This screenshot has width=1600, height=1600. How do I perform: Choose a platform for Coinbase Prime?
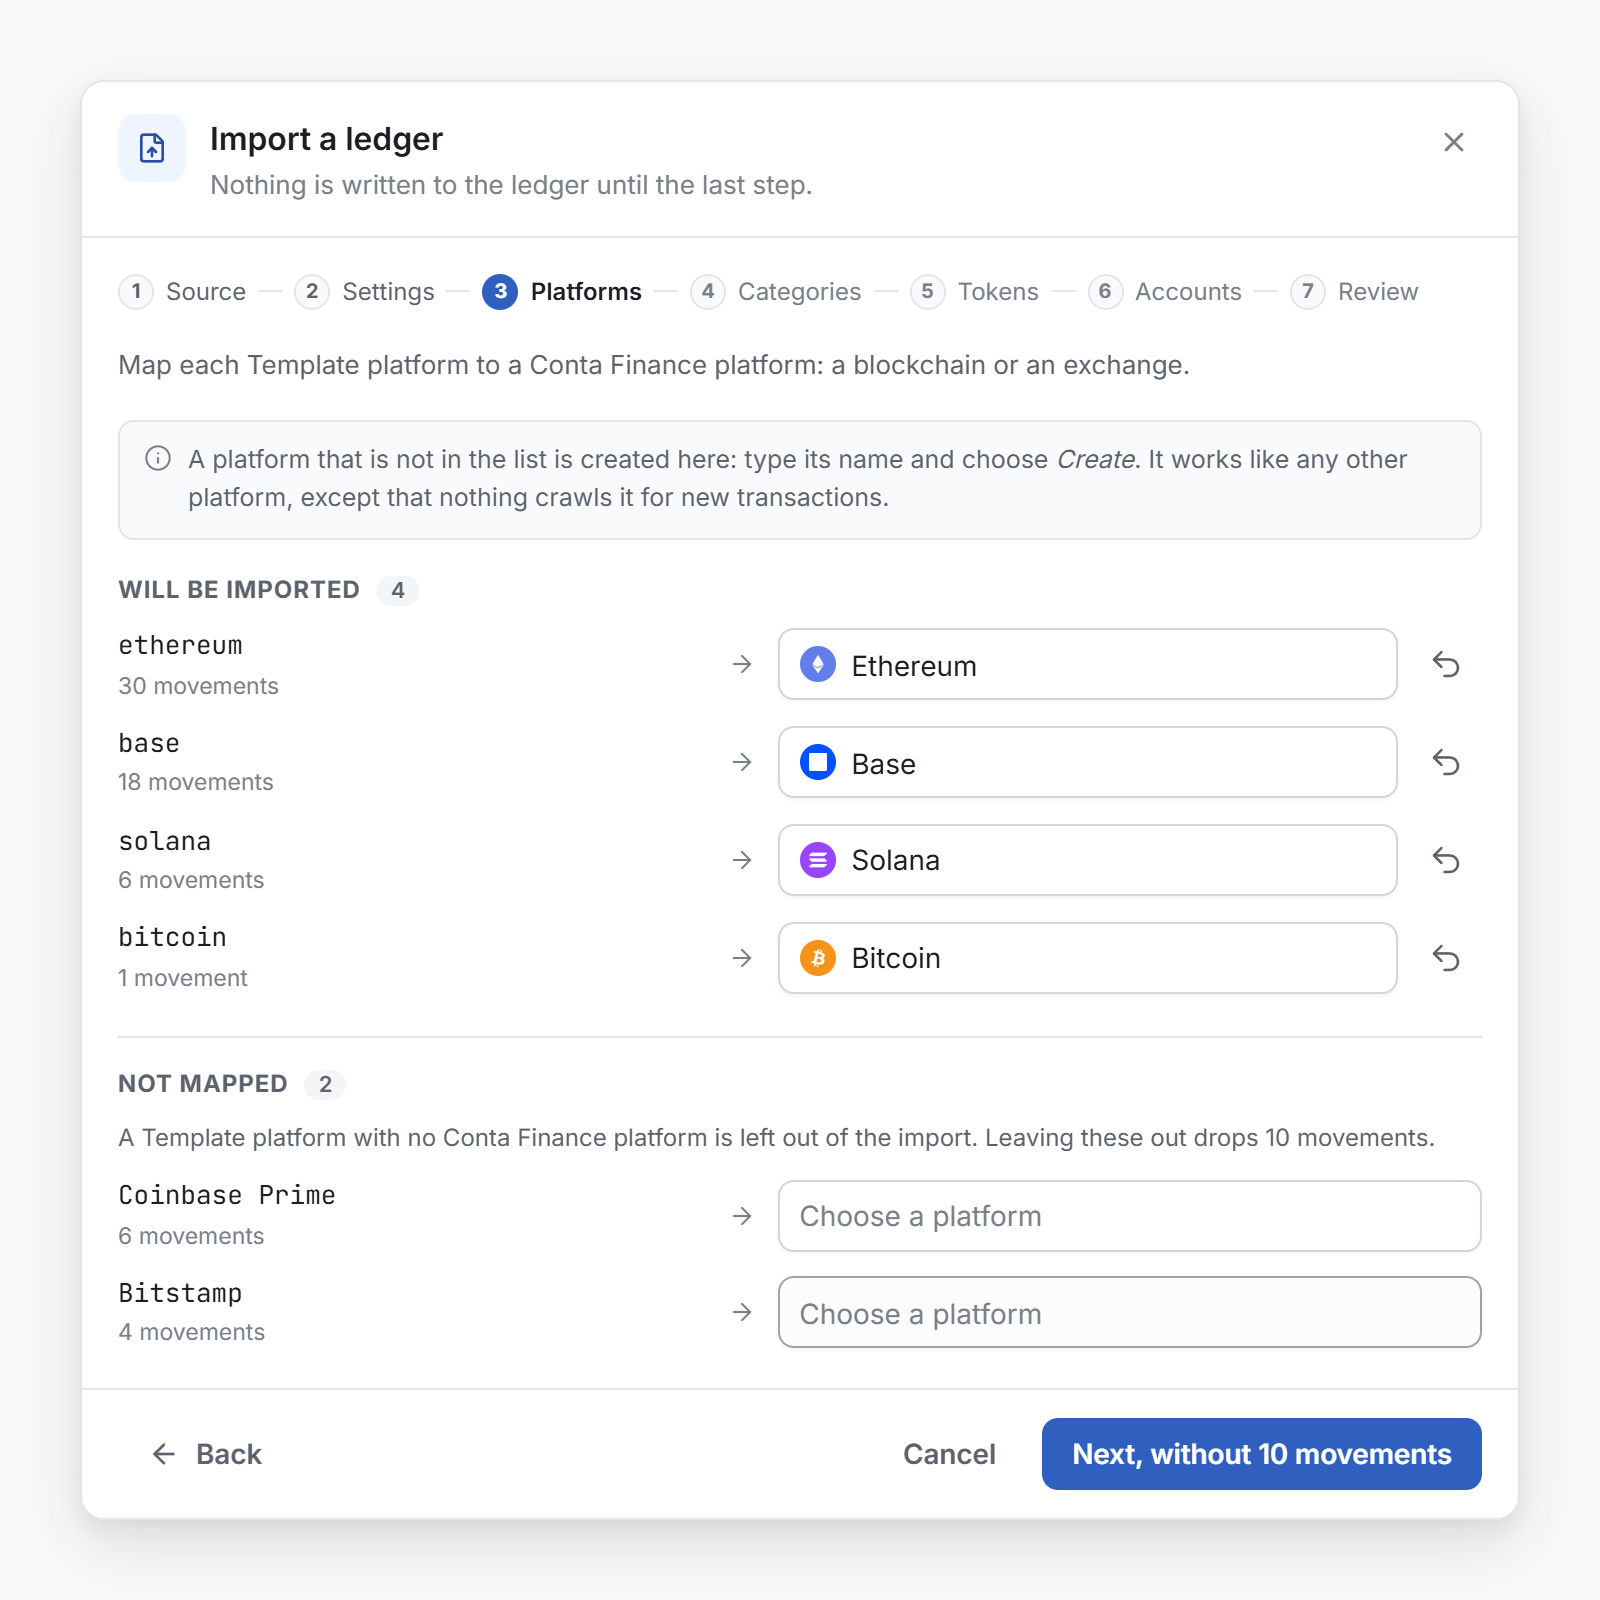tap(1129, 1216)
